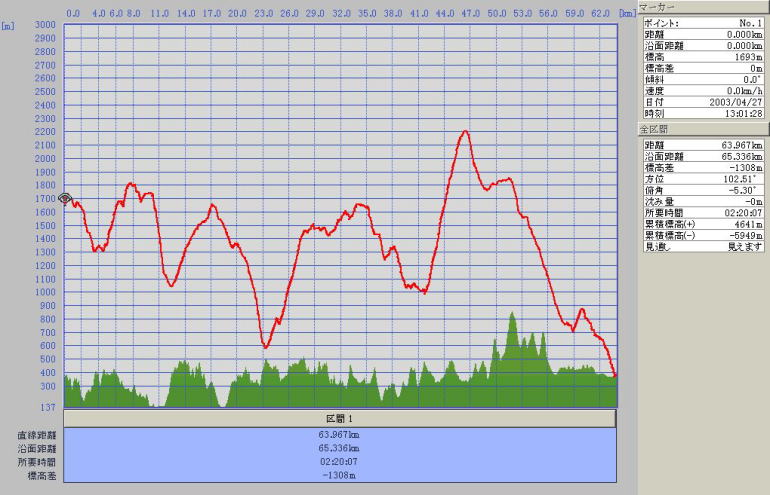
Task: Click the eye marker icon at profile start
Action: (65, 199)
